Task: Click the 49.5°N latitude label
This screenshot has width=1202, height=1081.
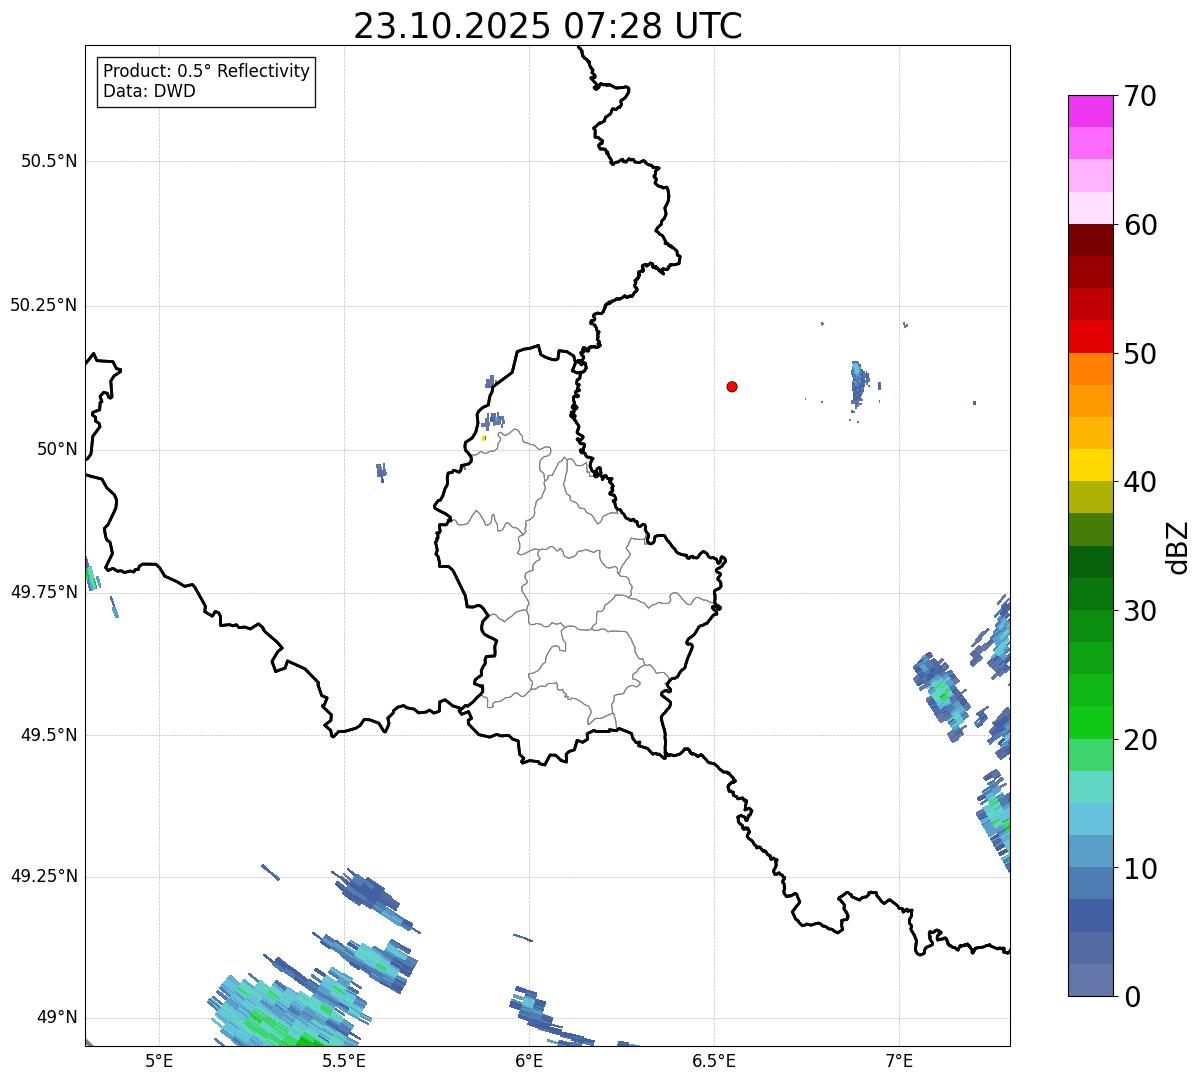Action: tap(50, 735)
